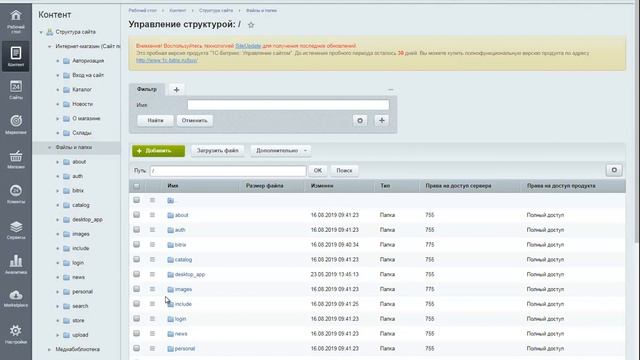
Task: Open the Дополнительно dropdown
Action: click(x=281, y=151)
